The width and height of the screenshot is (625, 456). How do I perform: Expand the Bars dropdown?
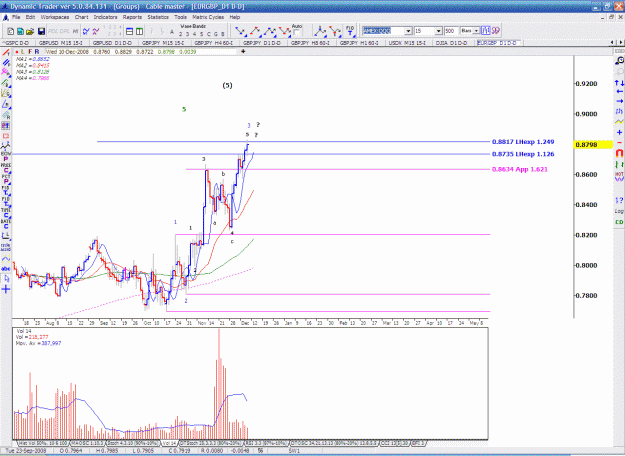pos(476,31)
